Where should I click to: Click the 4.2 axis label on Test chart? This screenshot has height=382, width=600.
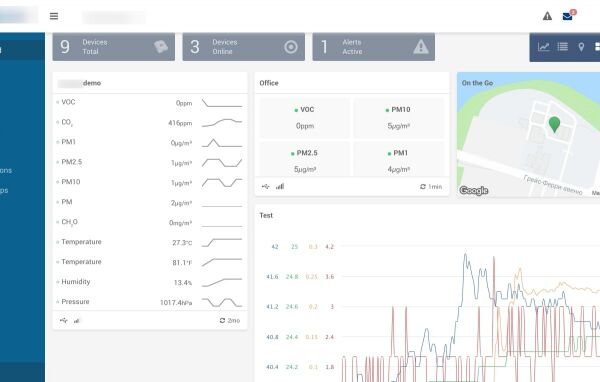(x=329, y=247)
